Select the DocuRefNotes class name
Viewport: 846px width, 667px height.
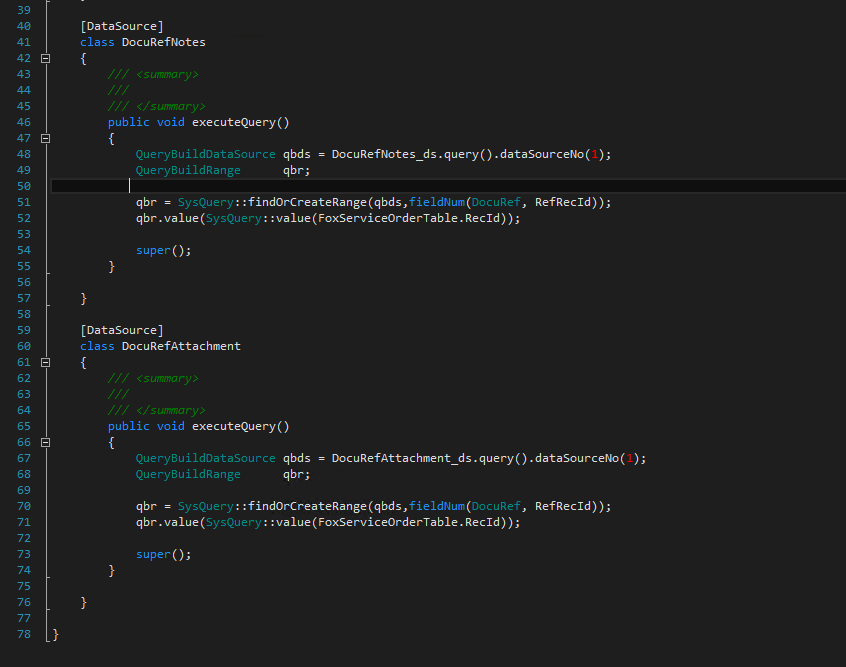point(163,41)
